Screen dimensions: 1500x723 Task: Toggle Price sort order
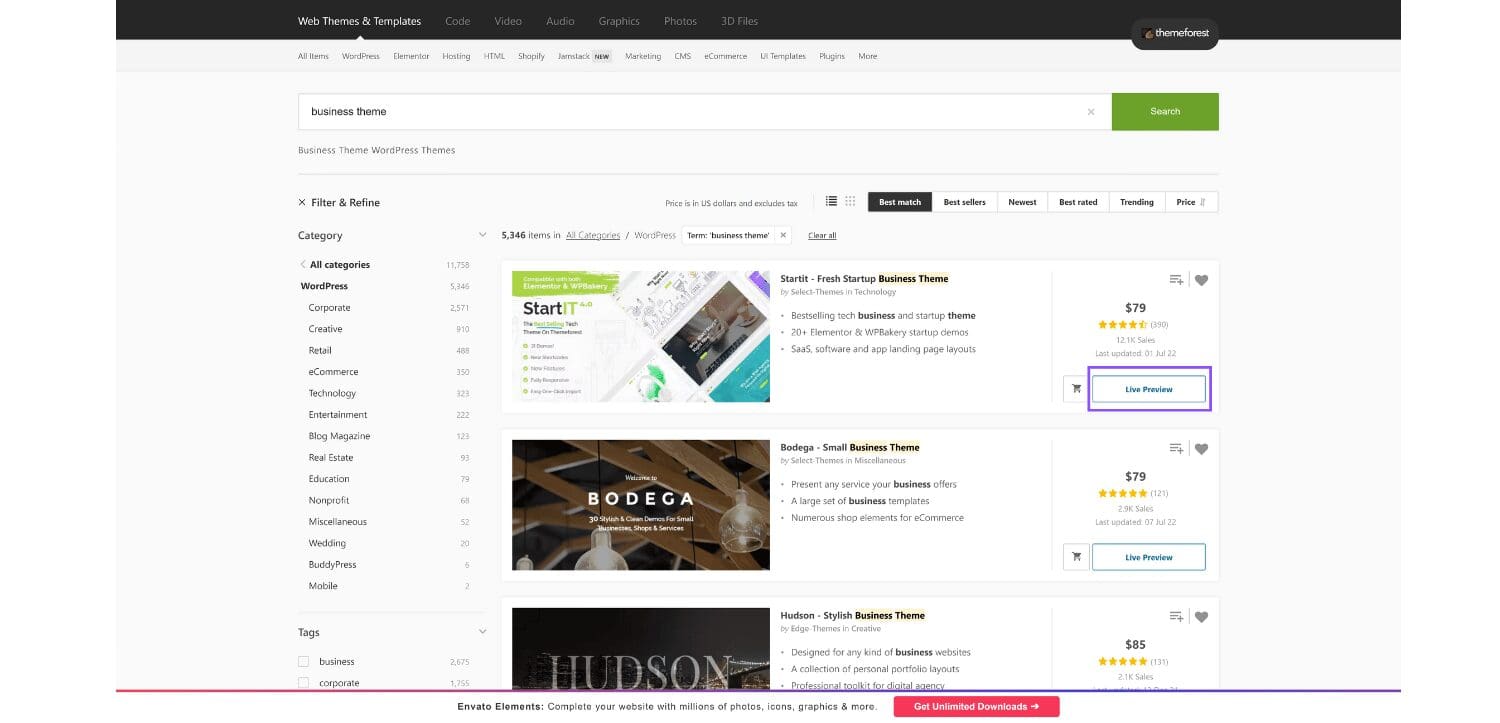[1191, 202]
